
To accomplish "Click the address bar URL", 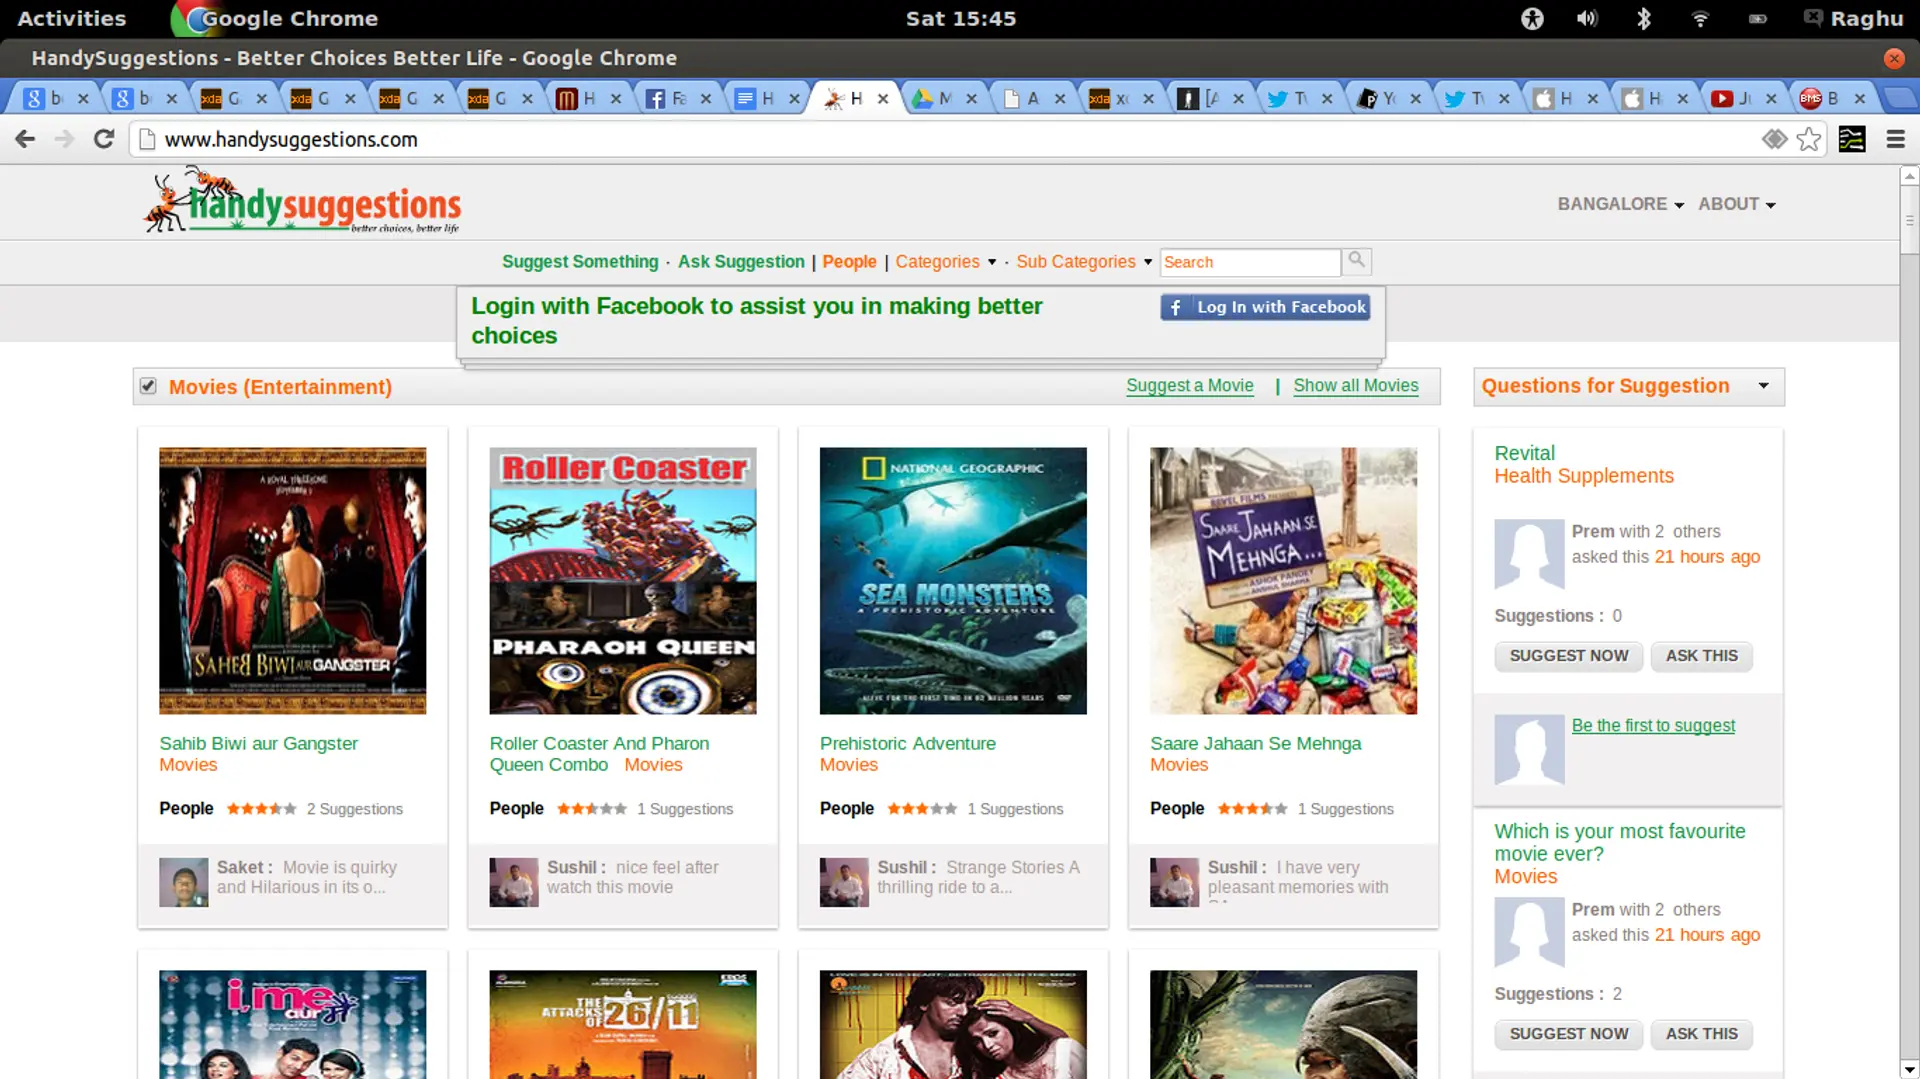I will pyautogui.click(x=291, y=140).
